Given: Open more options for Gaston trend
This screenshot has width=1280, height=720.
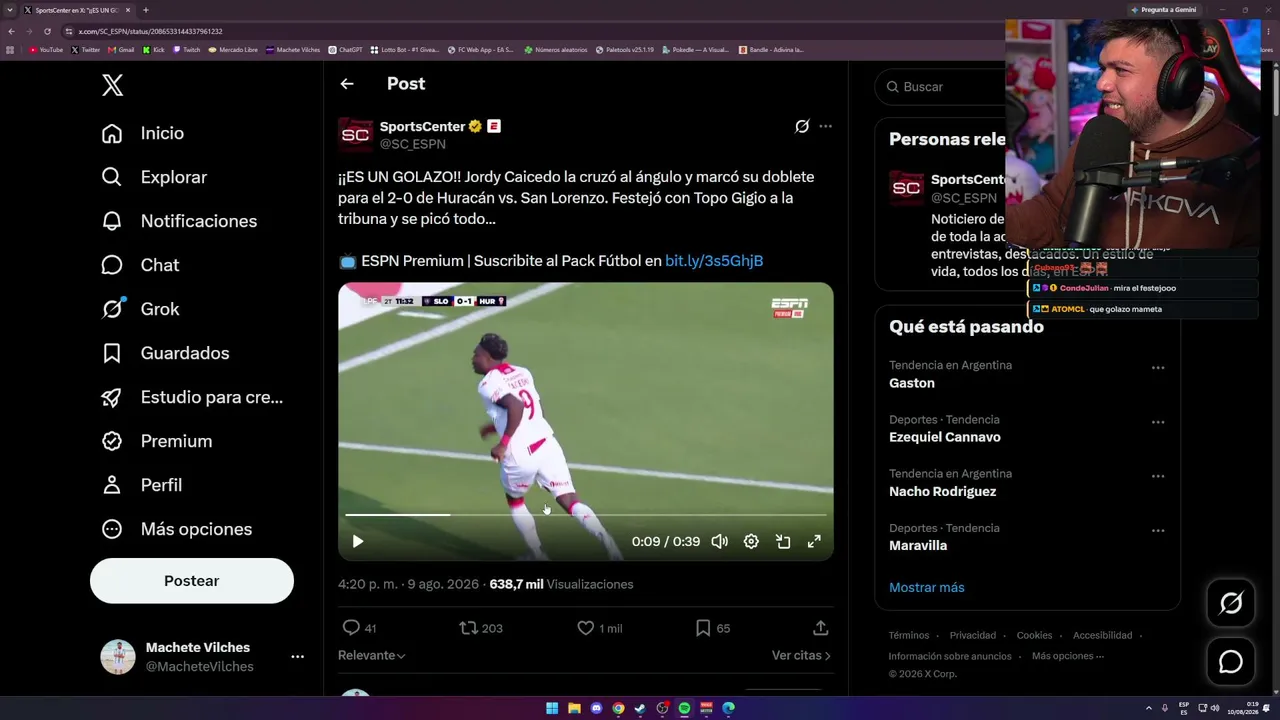Looking at the screenshot, I should (x=1158, y=368).
